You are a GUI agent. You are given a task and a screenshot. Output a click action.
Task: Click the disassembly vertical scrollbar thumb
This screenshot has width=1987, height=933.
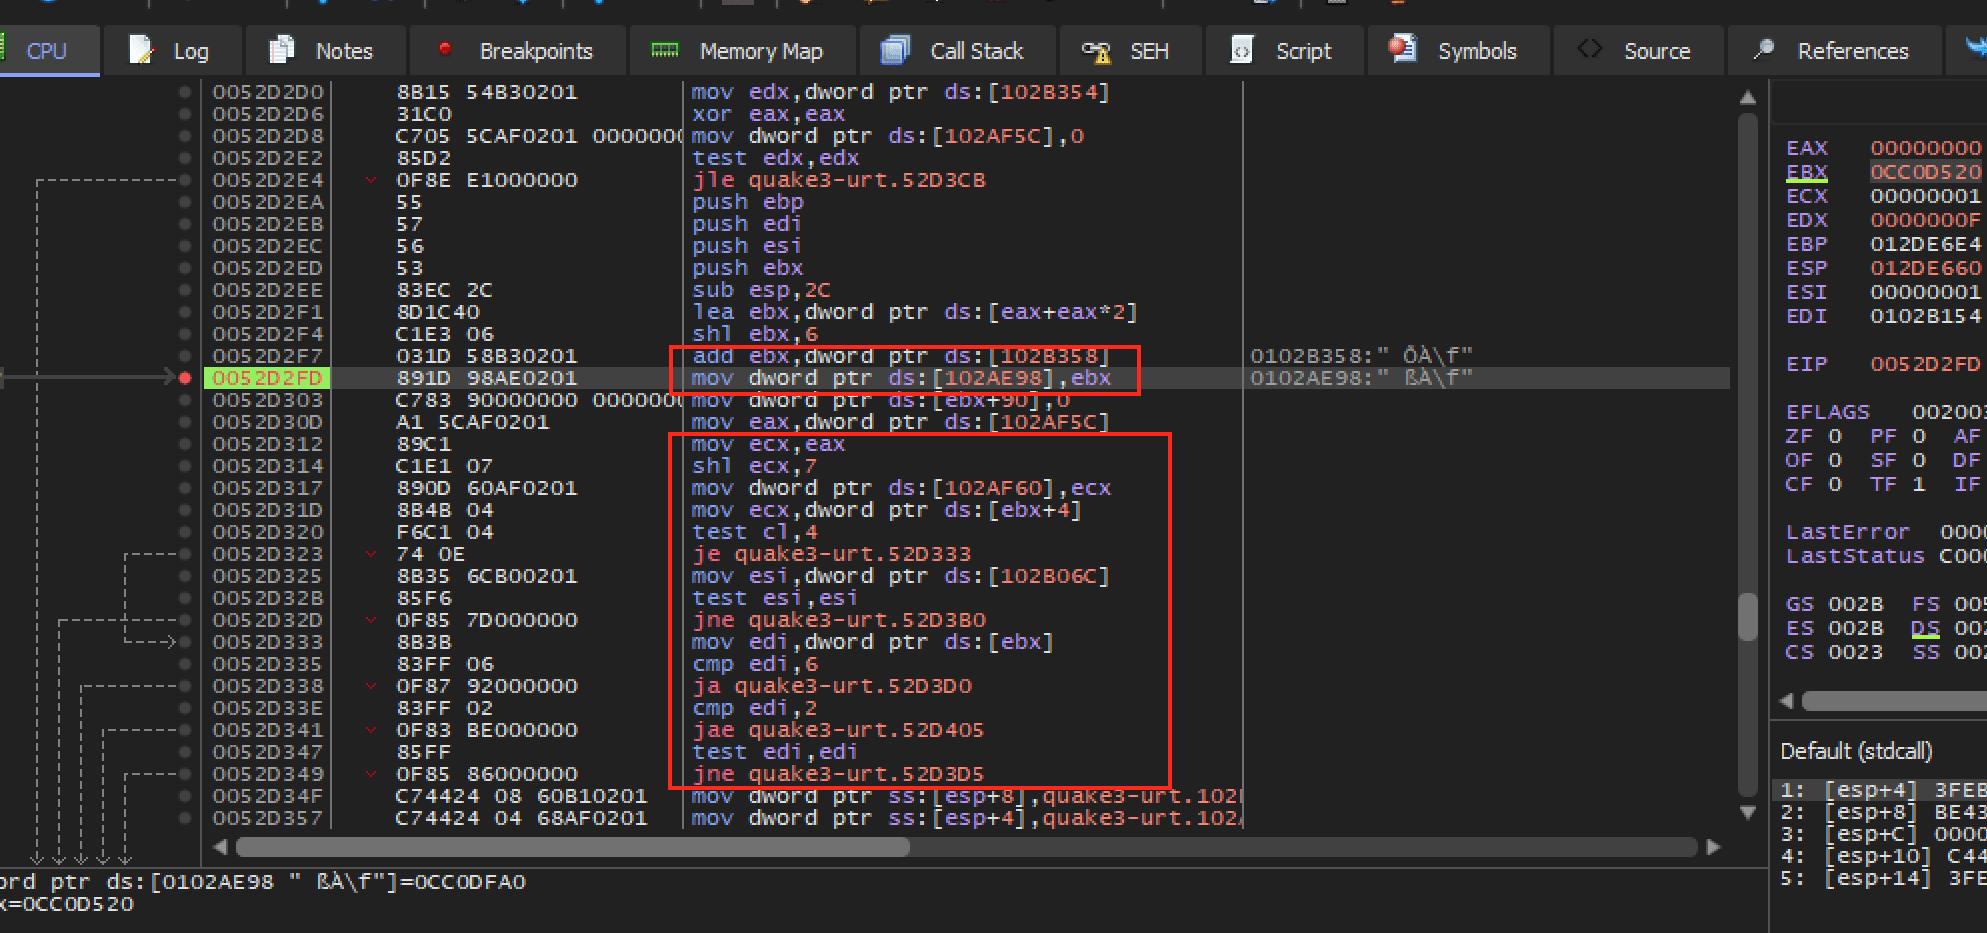coord(1748,617)
